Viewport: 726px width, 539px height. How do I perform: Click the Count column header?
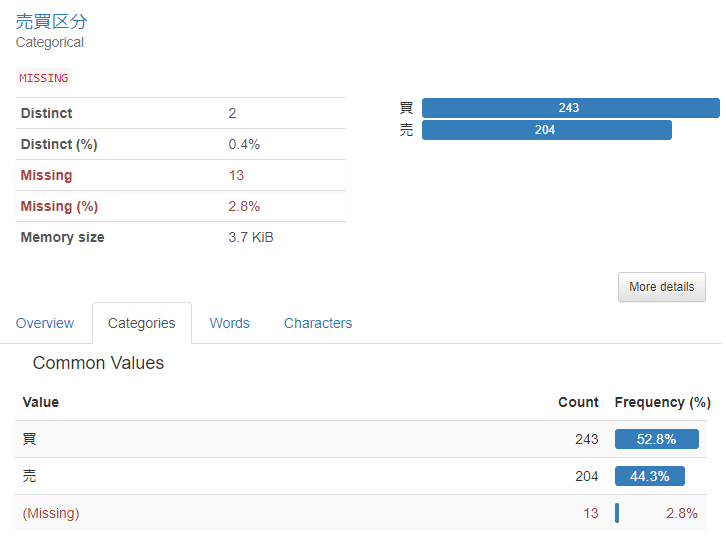[x=578, y=402]
